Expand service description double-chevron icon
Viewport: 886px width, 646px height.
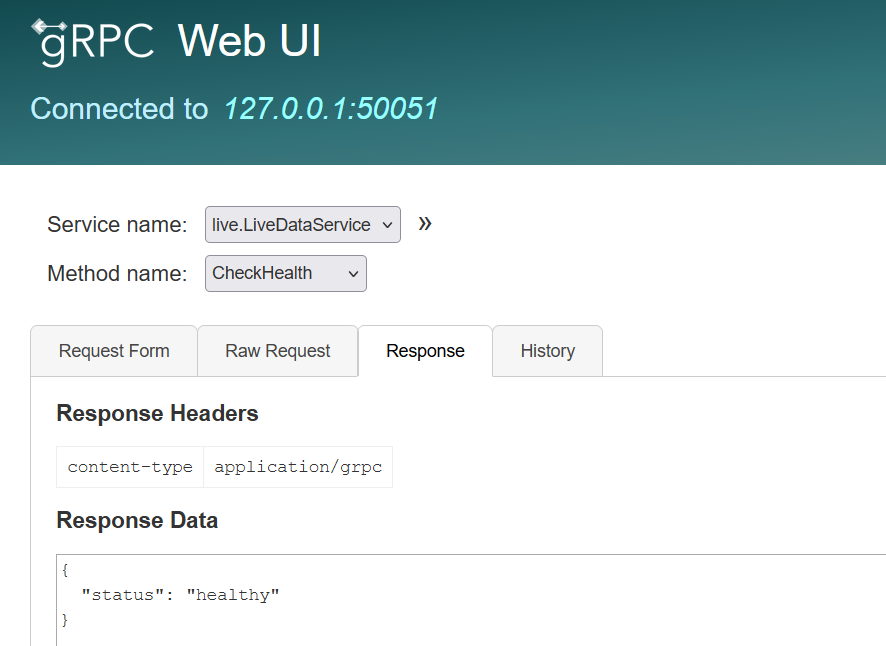point(425,224)
